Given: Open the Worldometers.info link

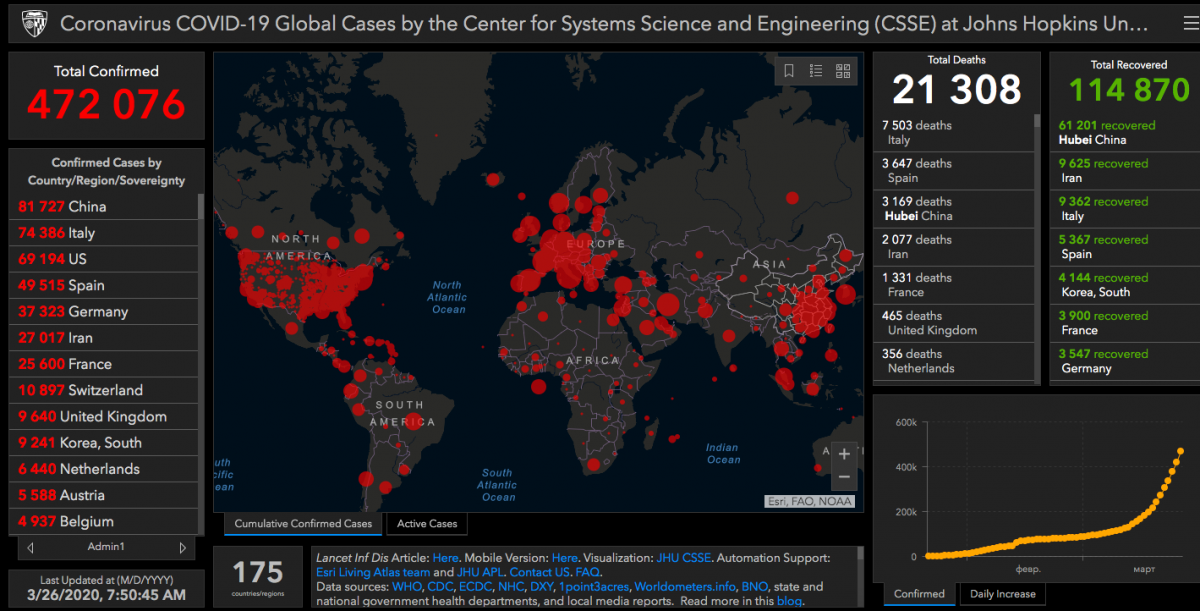Looking at the screenshot, I should [685, 586].
